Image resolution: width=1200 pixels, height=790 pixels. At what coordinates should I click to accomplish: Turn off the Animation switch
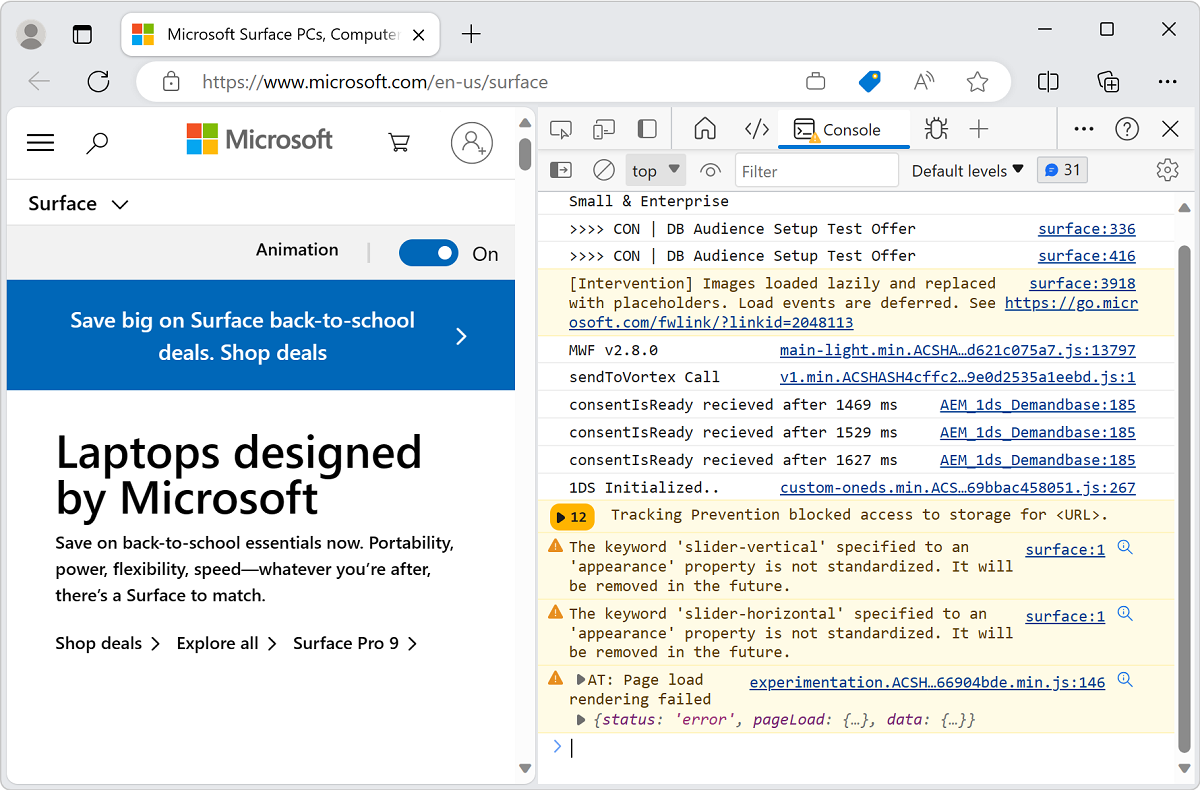coord(429,253)
